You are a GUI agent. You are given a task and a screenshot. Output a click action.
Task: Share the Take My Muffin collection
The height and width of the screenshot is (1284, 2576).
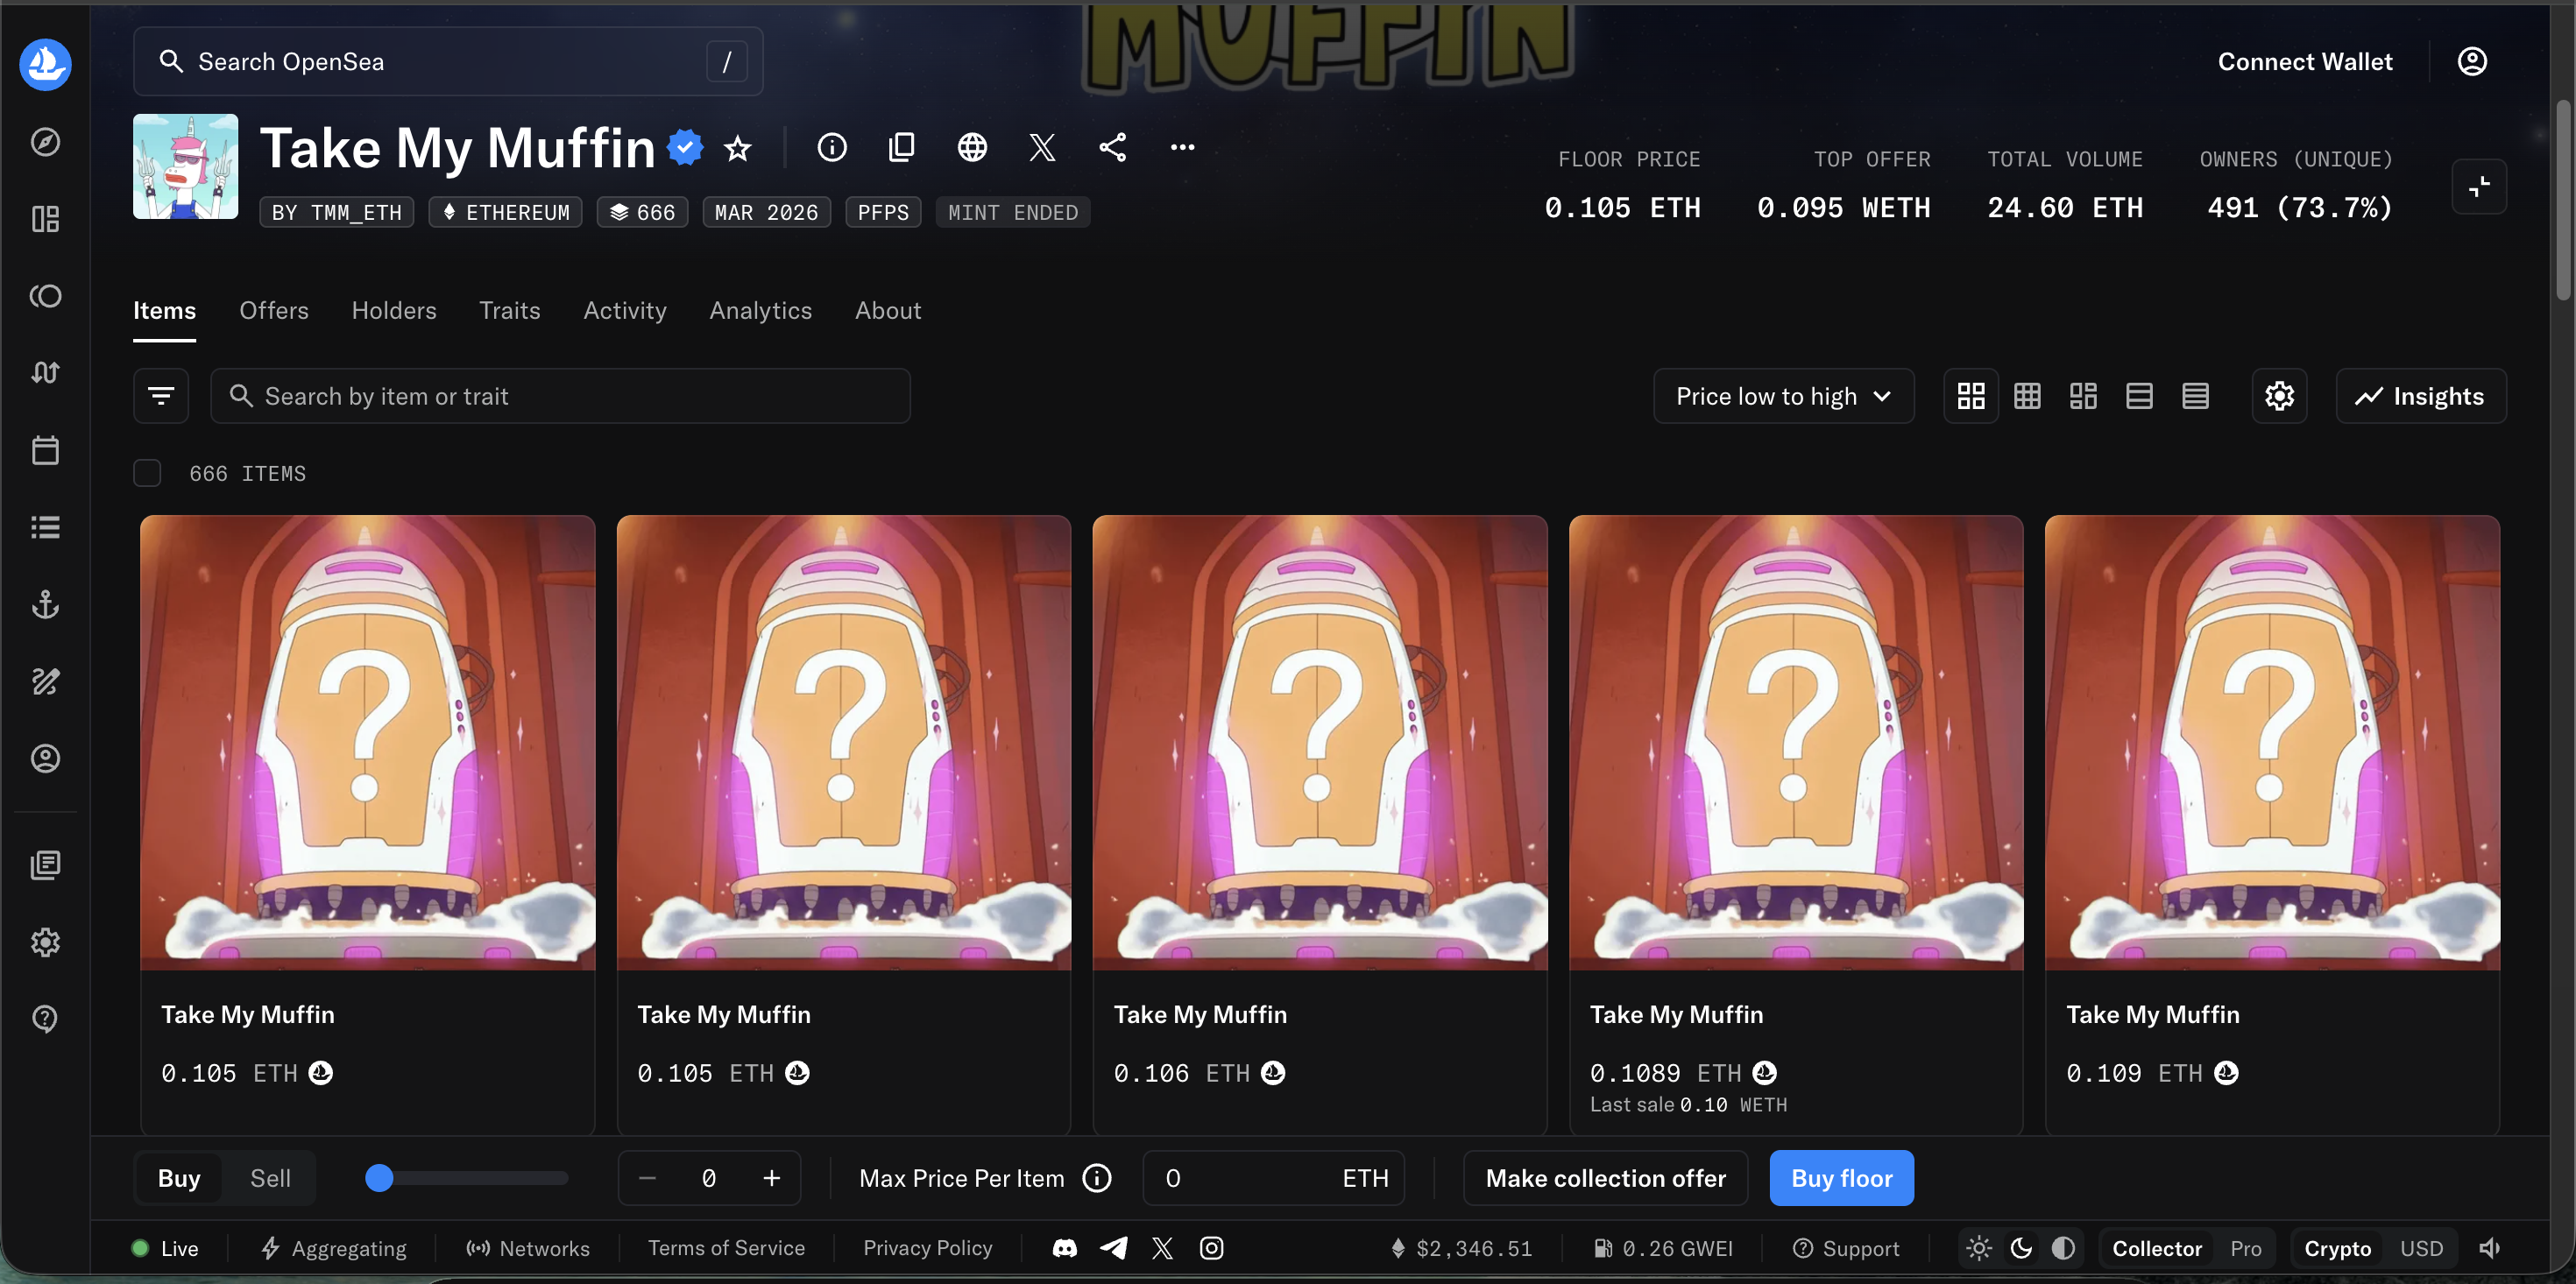pos(1112,147)
